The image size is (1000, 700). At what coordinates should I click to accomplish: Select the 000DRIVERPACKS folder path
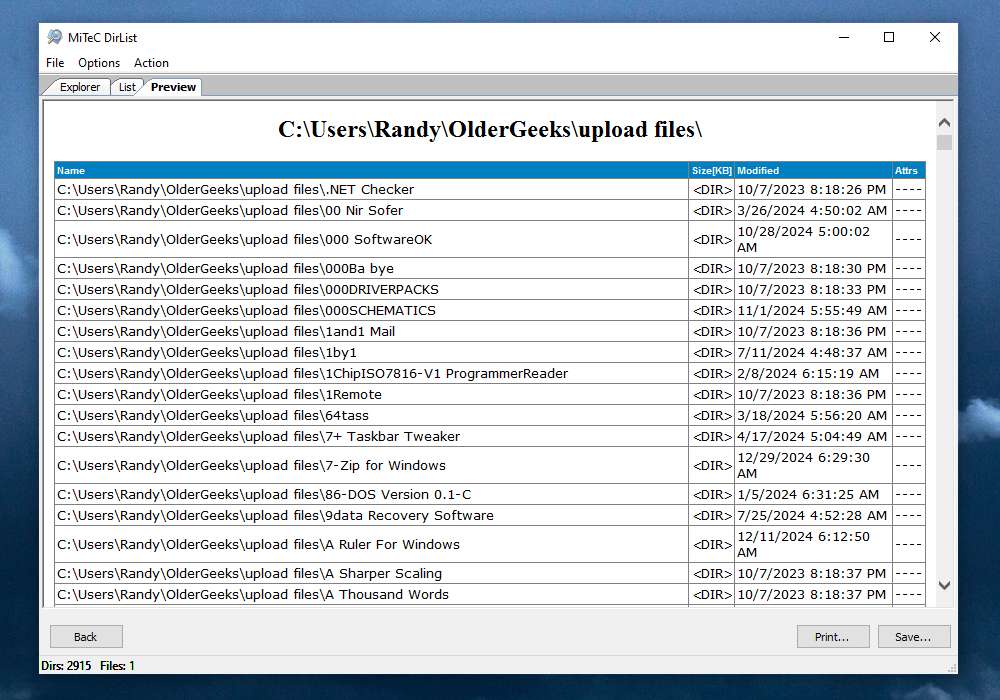pyautogui.click(x=247, y=289)
